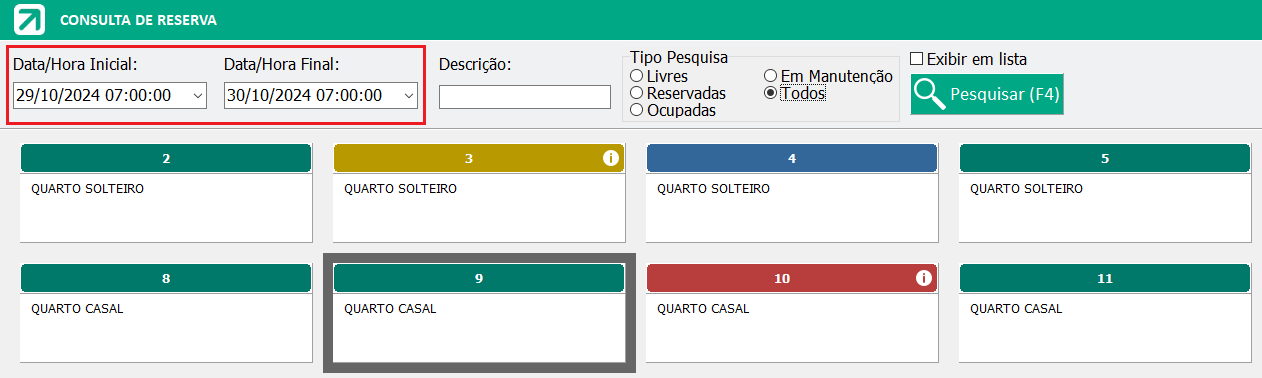Open info icon on room 10

tap(924, 278)
